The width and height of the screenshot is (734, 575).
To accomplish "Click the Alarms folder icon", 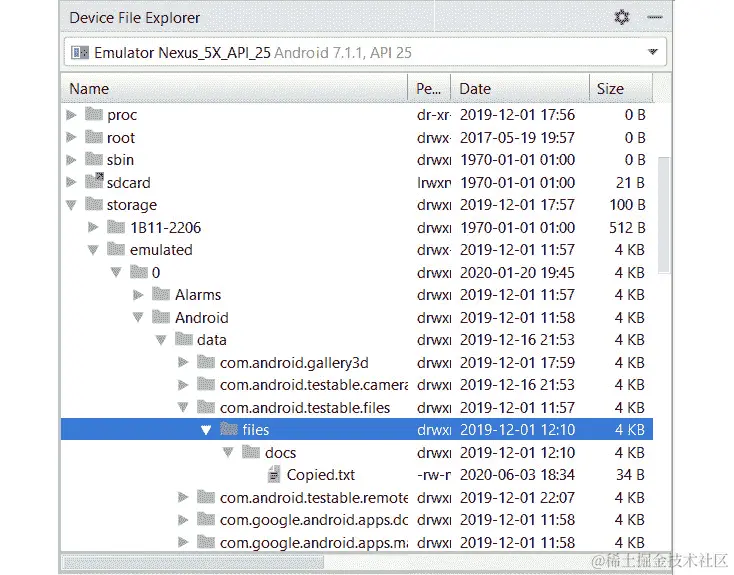I will pyautogui.click(x=161, y=294).
